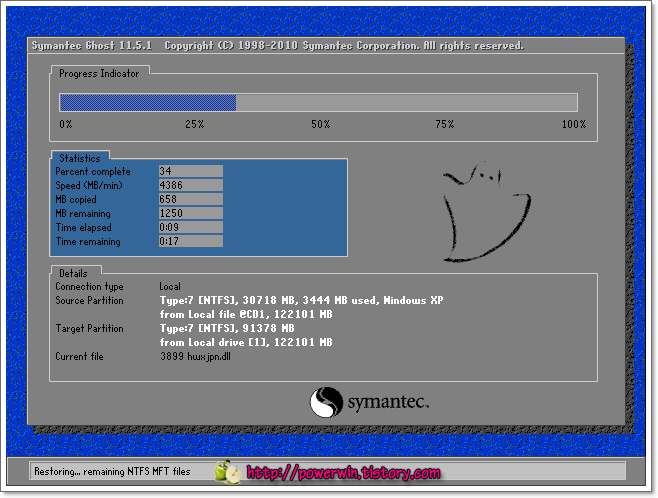The image size is (658, 498).
Task: Click the Current file label
Action: coord(79,356)
